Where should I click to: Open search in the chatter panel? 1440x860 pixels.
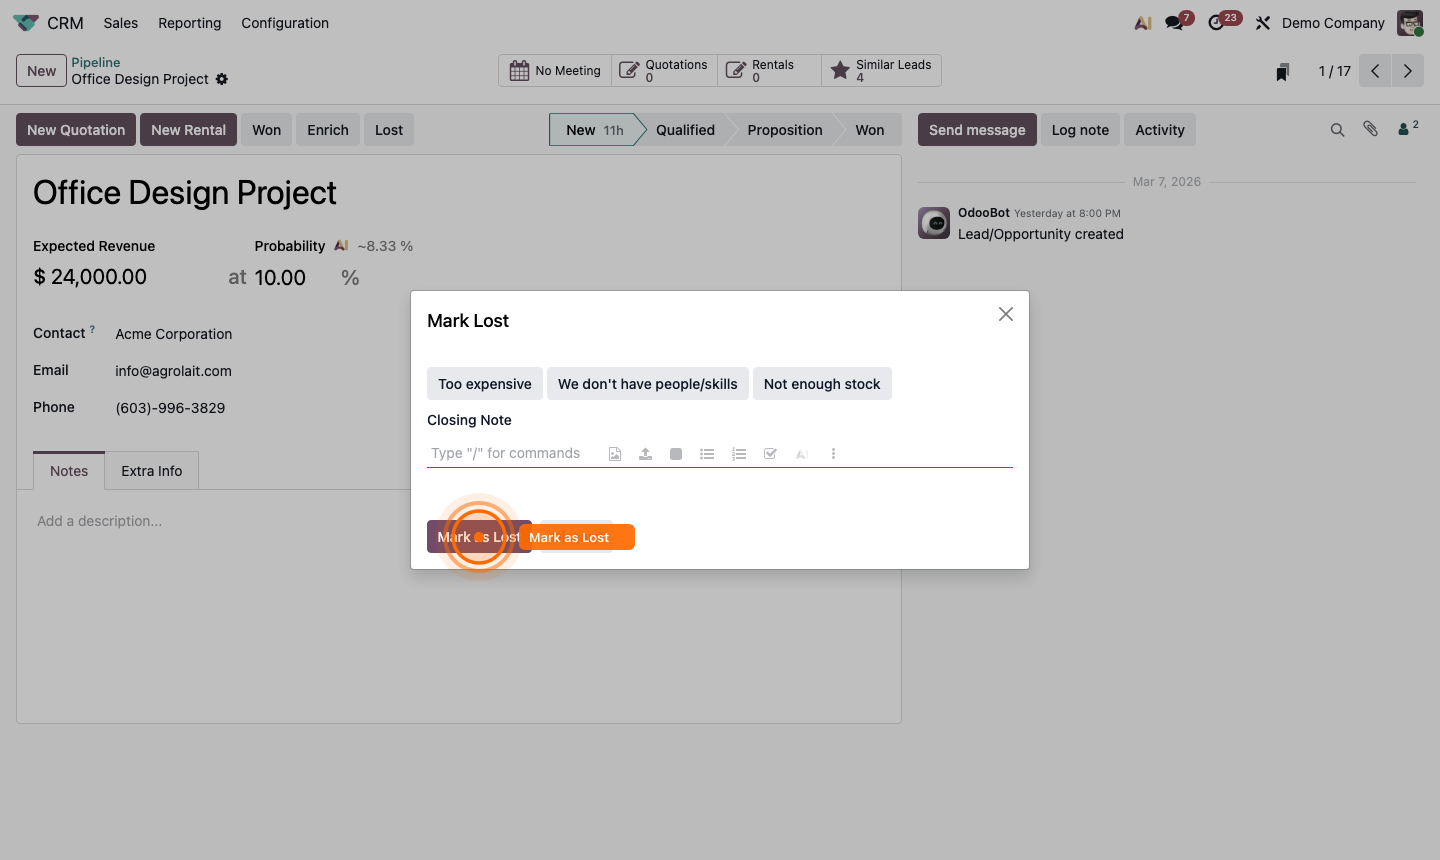1337,129
